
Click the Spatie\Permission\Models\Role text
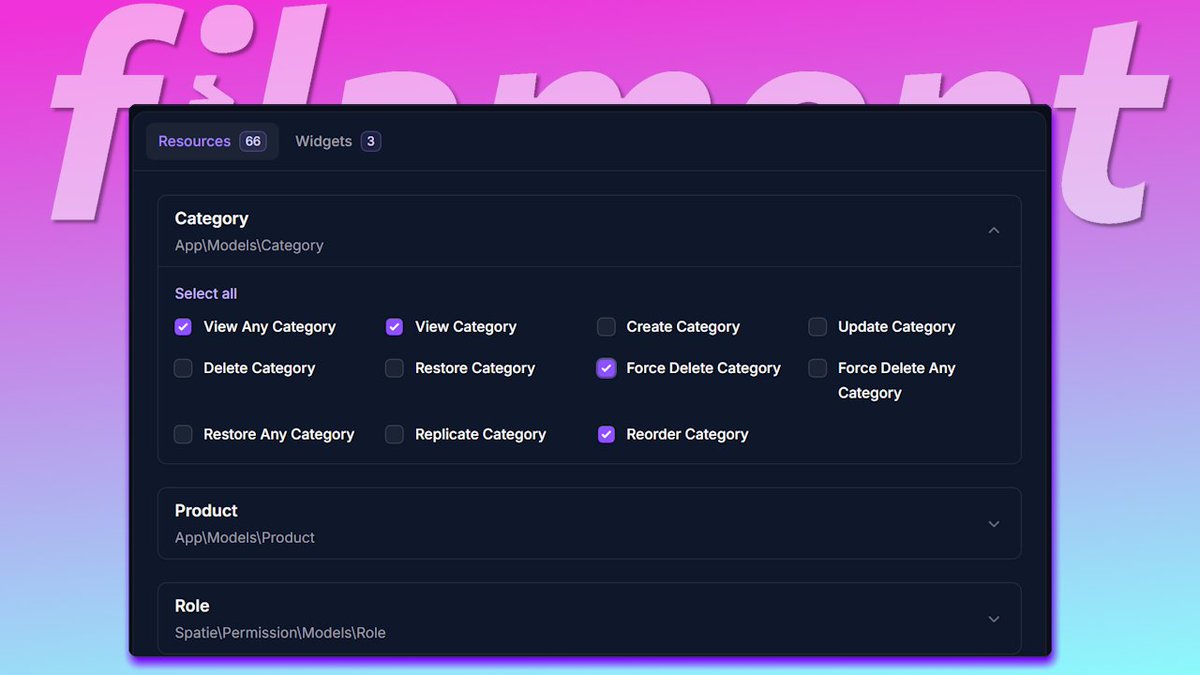coord(280,632)
